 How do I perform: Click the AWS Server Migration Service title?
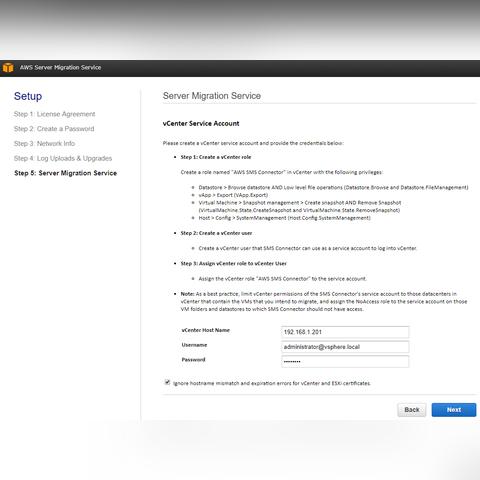click(x=60, y=67)
